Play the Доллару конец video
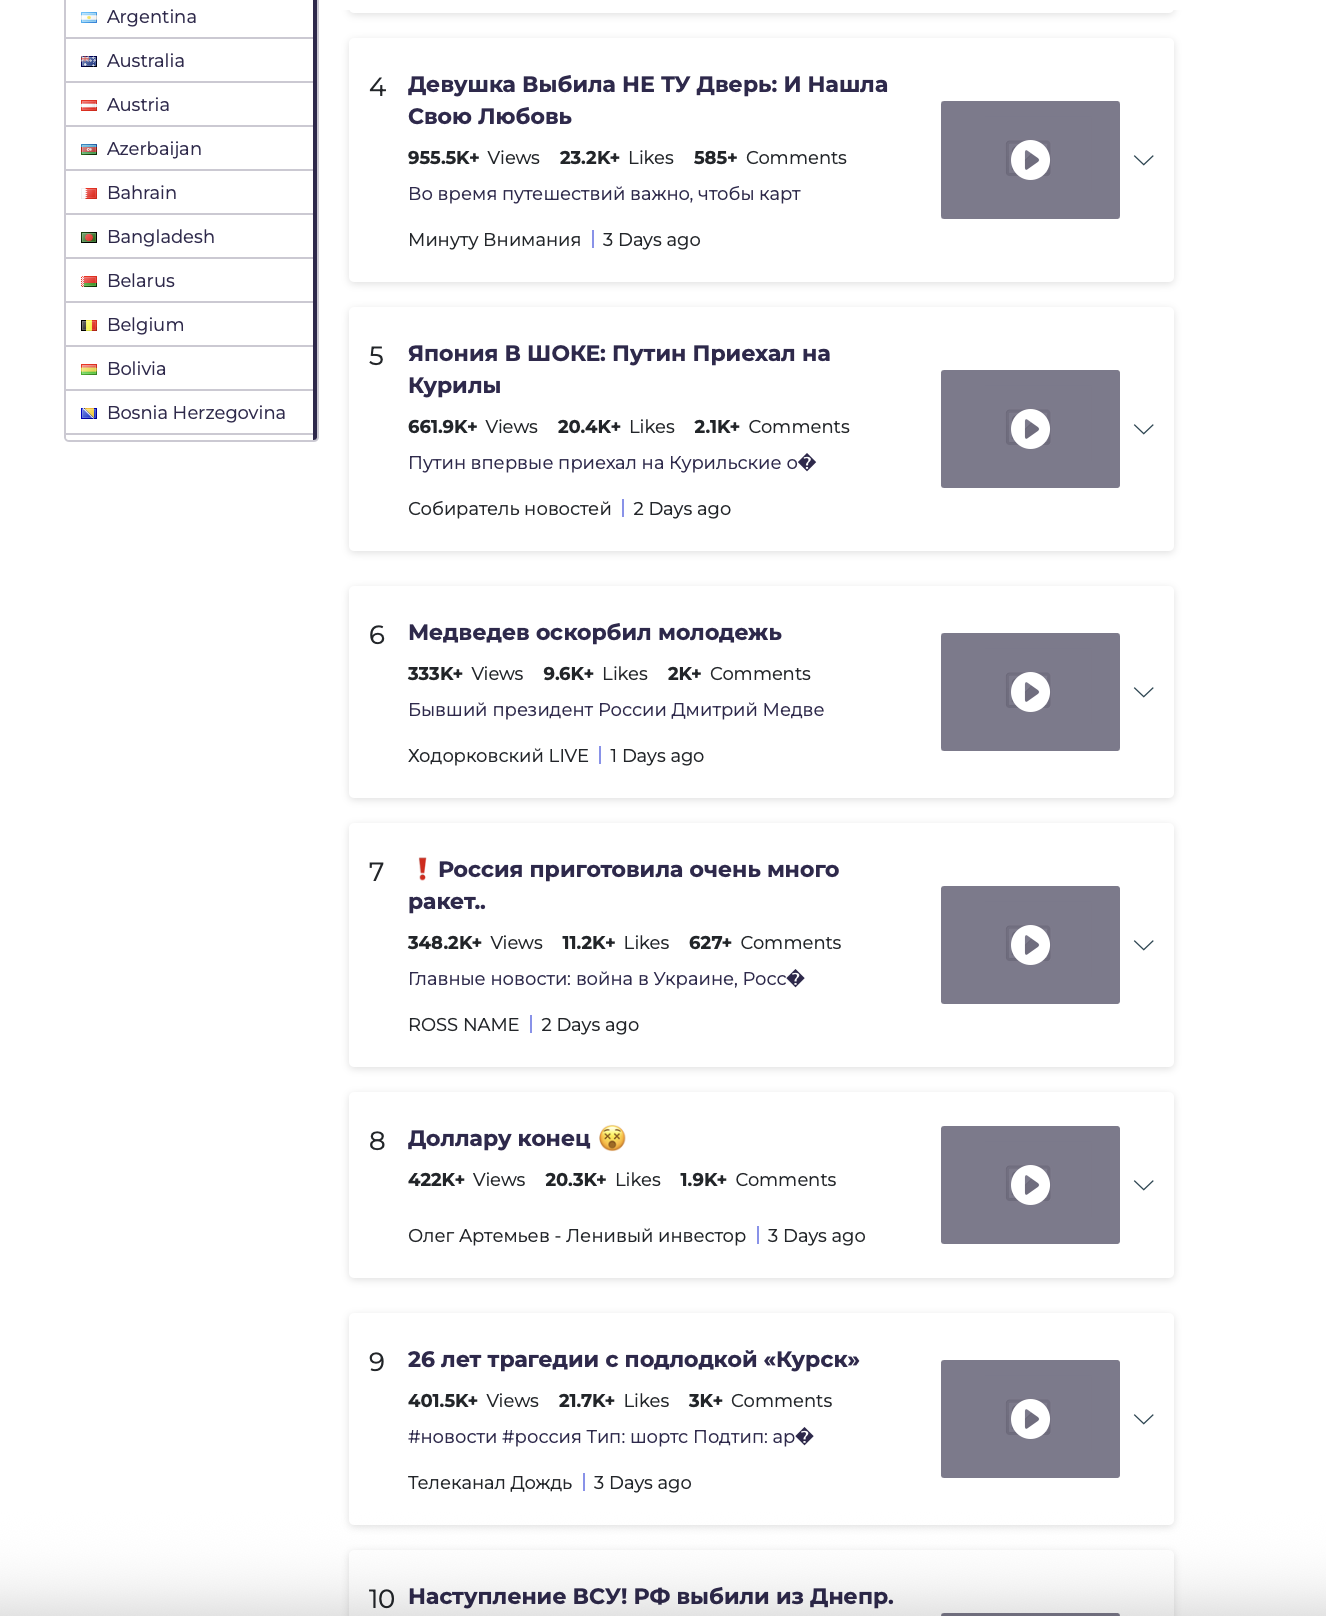1326x1616 pixels. point(1030,1185)
